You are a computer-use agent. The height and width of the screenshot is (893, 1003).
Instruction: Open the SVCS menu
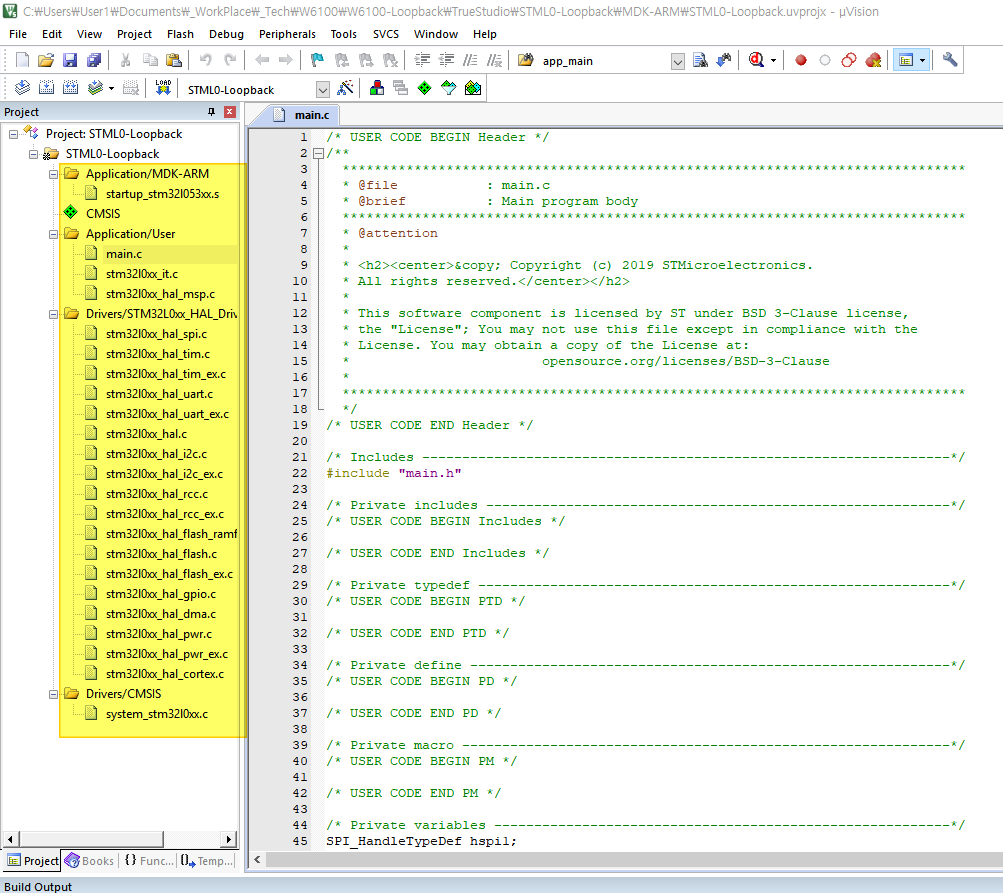coord(386,34)
